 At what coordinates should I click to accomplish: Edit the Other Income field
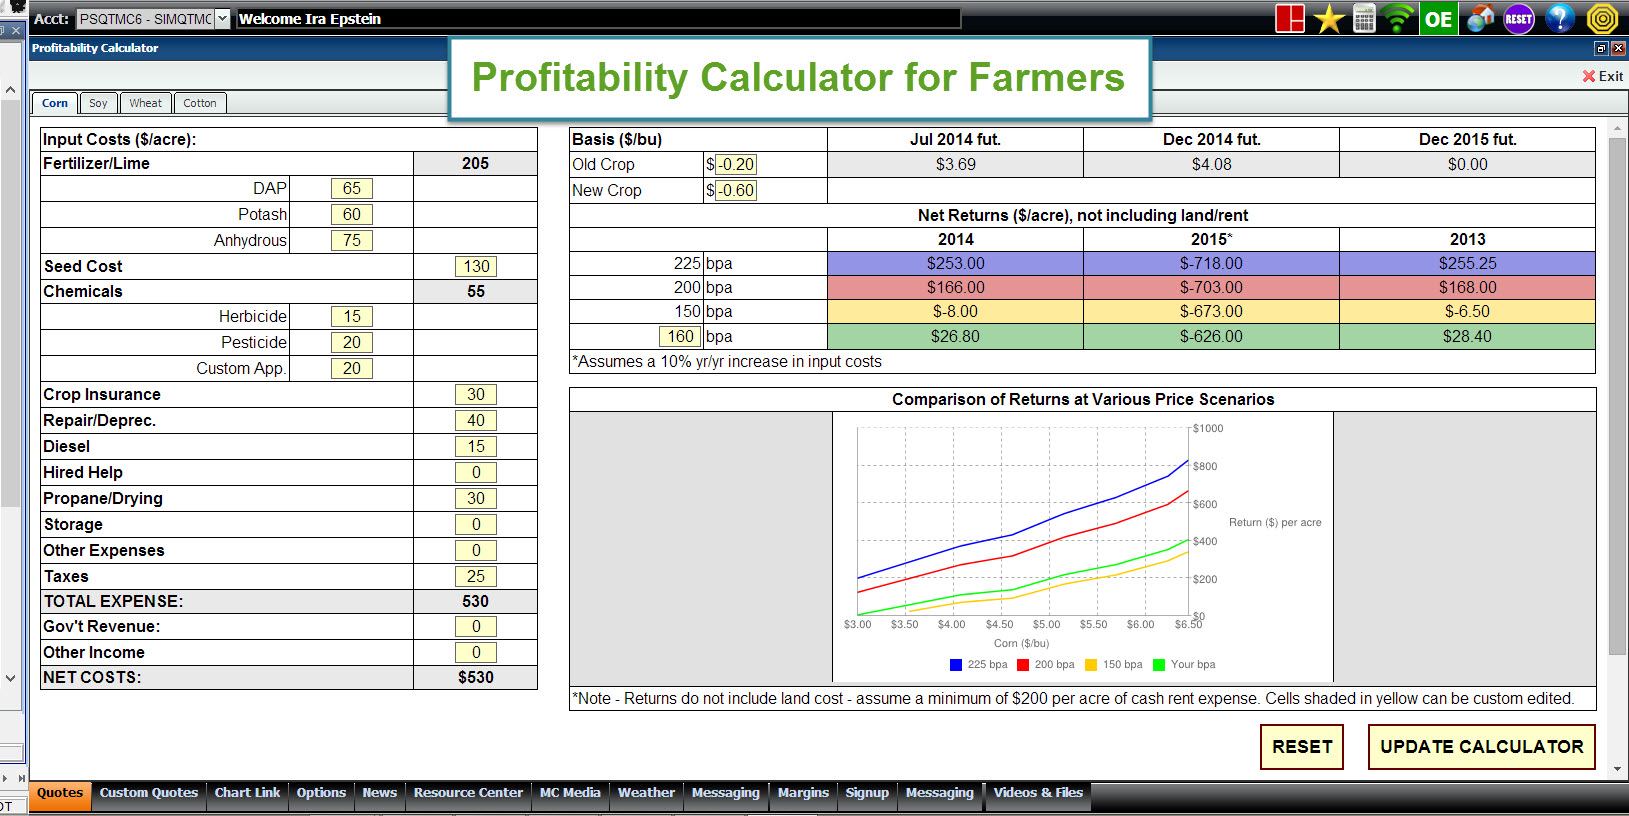pos(476,652)
